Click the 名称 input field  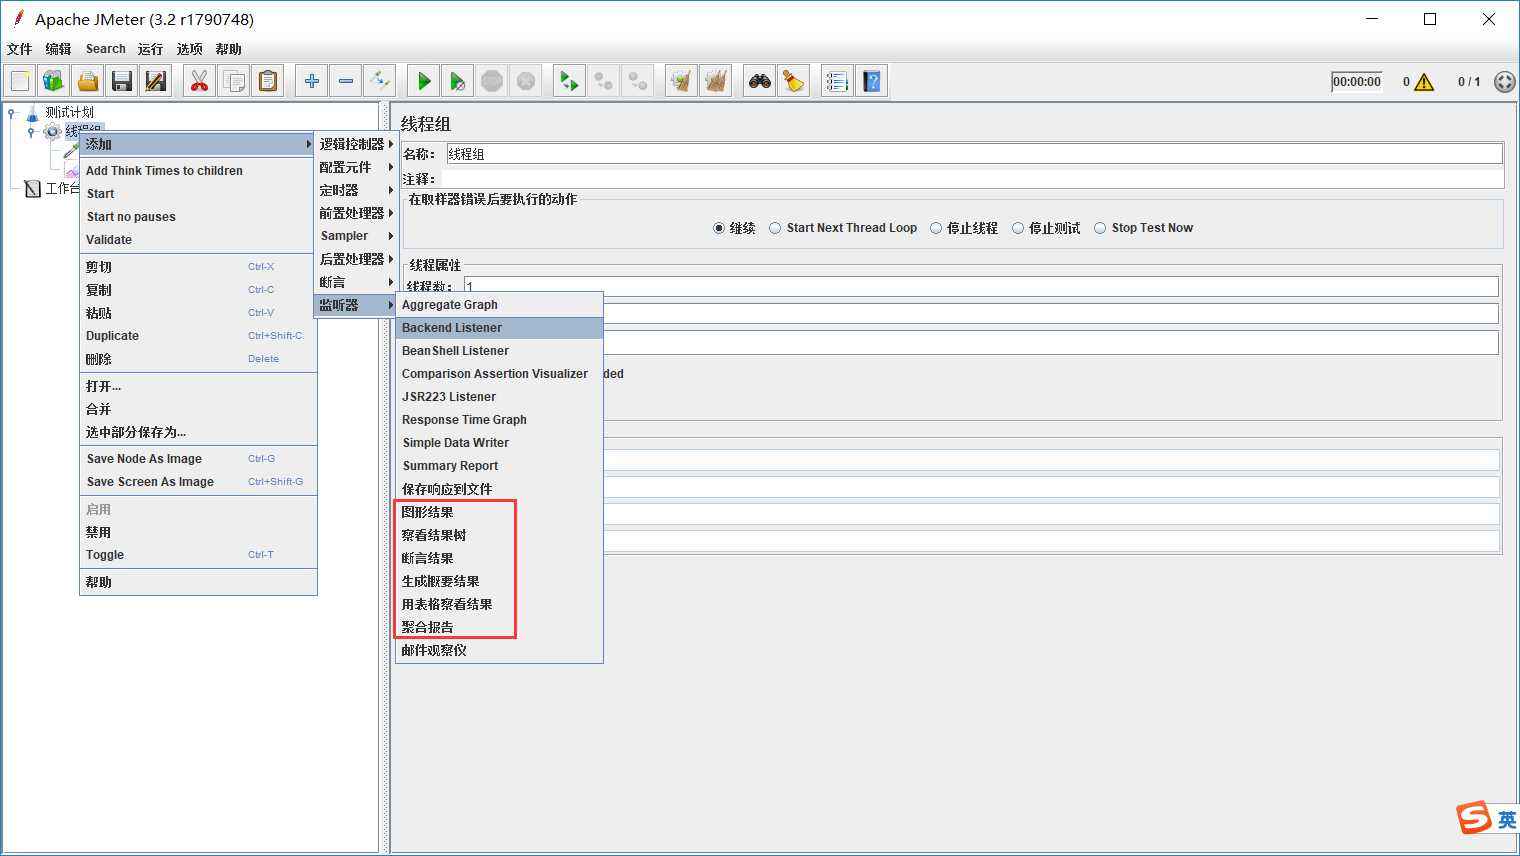[x=974, y=154]
